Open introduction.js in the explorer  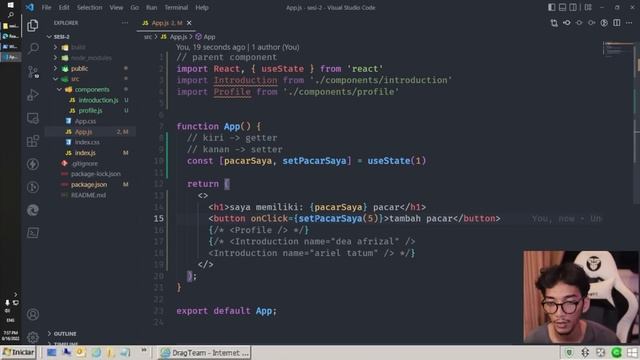[x=98, y=100]
